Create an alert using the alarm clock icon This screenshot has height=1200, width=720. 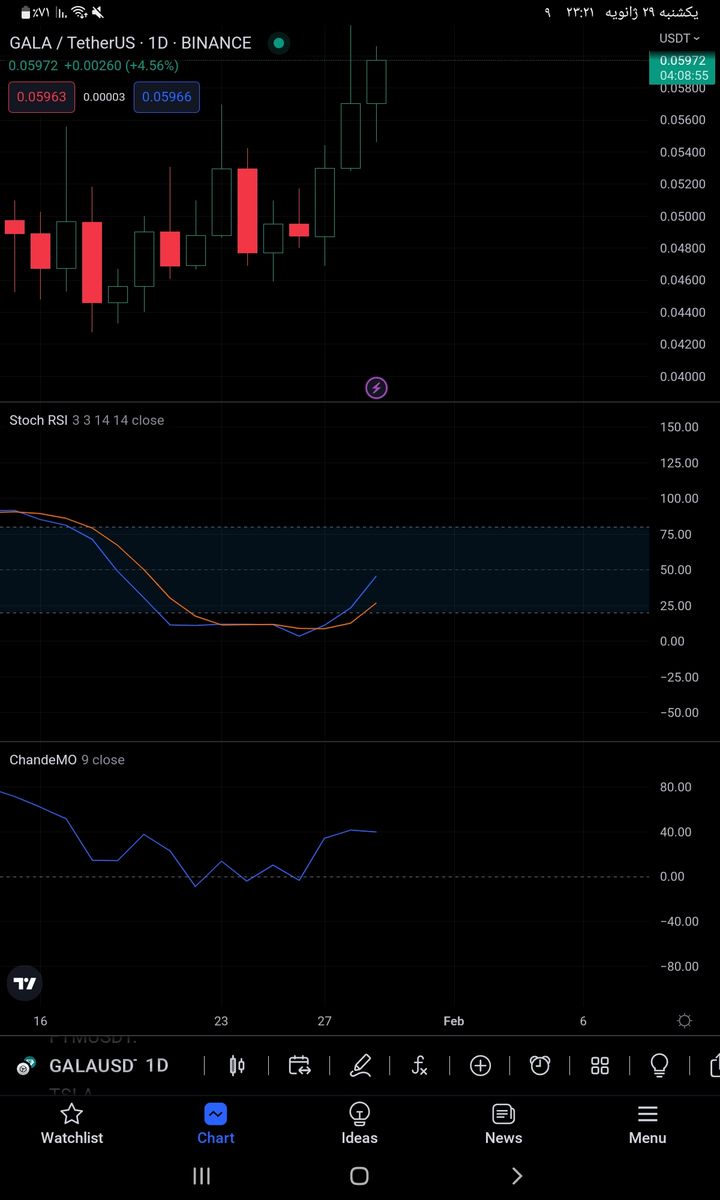(x=540, y=1065)
